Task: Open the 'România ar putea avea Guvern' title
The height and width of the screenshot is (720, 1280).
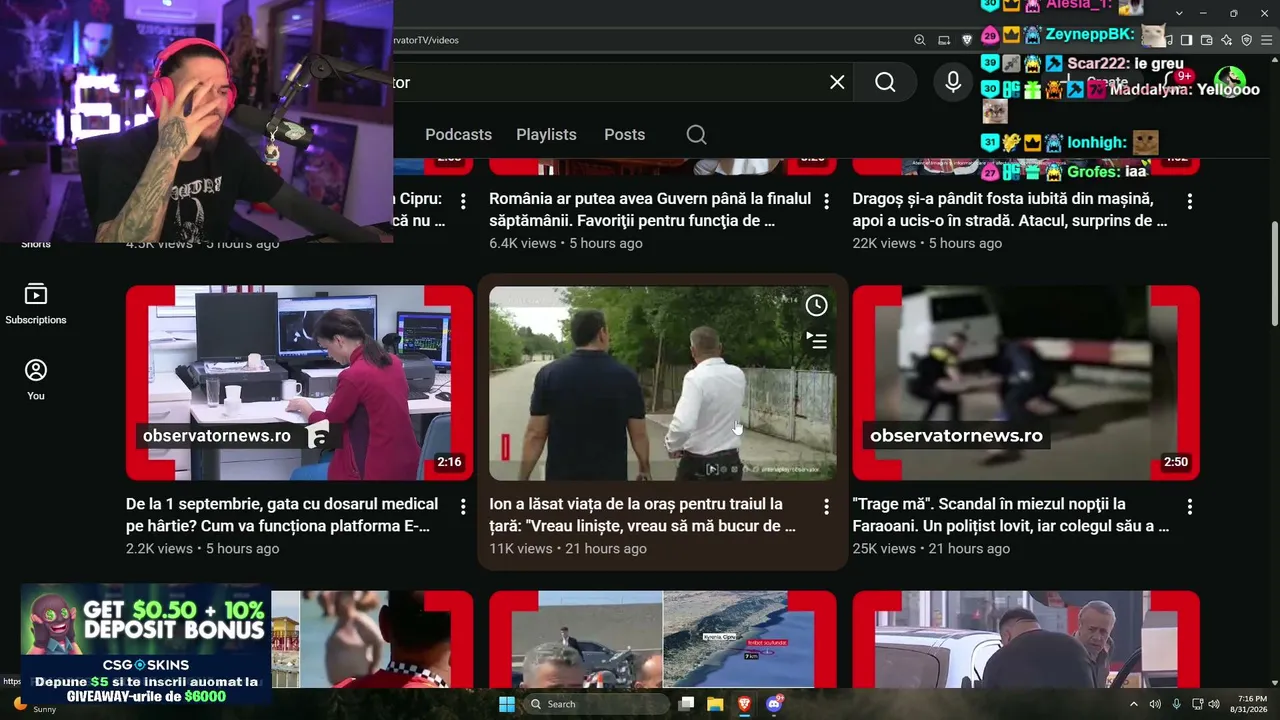Action: point(650,210)
